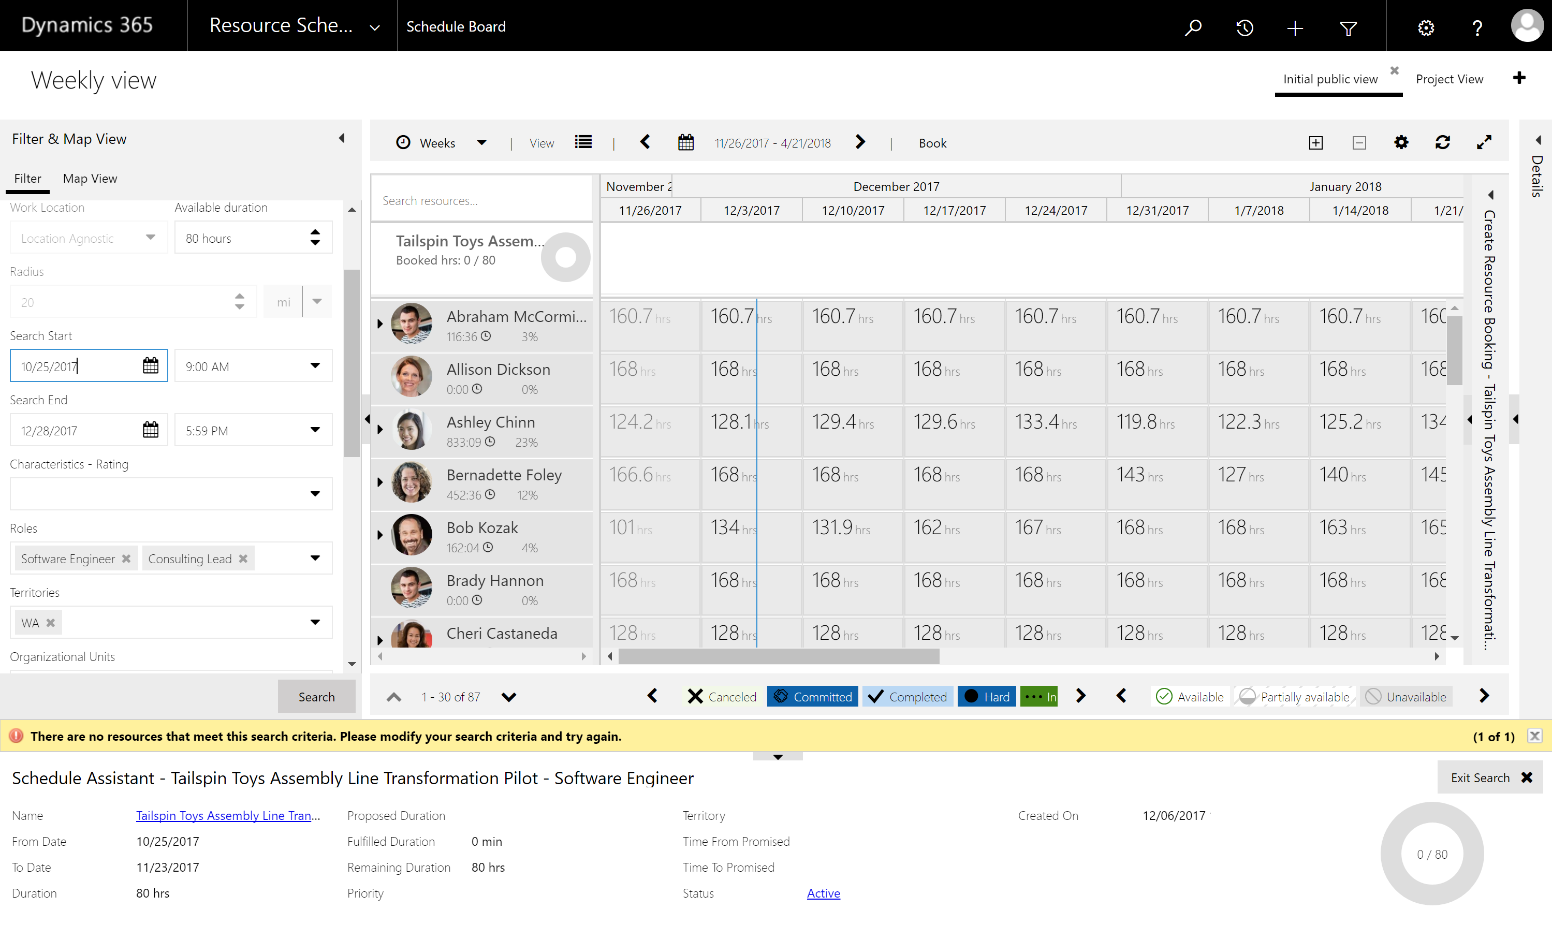Toggle the Committed booking status filter
Image resolution: width=1552 pixels, height=925 pixels.
pos(811,697)
